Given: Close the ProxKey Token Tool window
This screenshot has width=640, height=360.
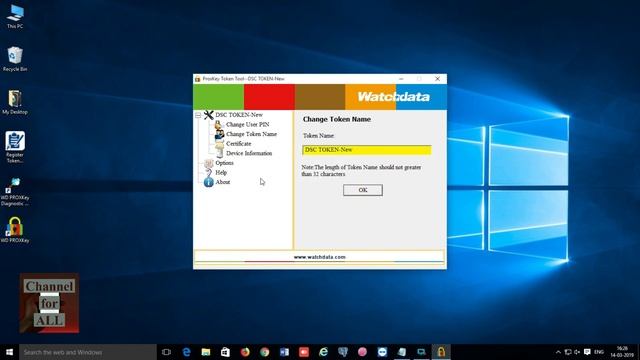Looking at the screenshot, I should [437, 79].
